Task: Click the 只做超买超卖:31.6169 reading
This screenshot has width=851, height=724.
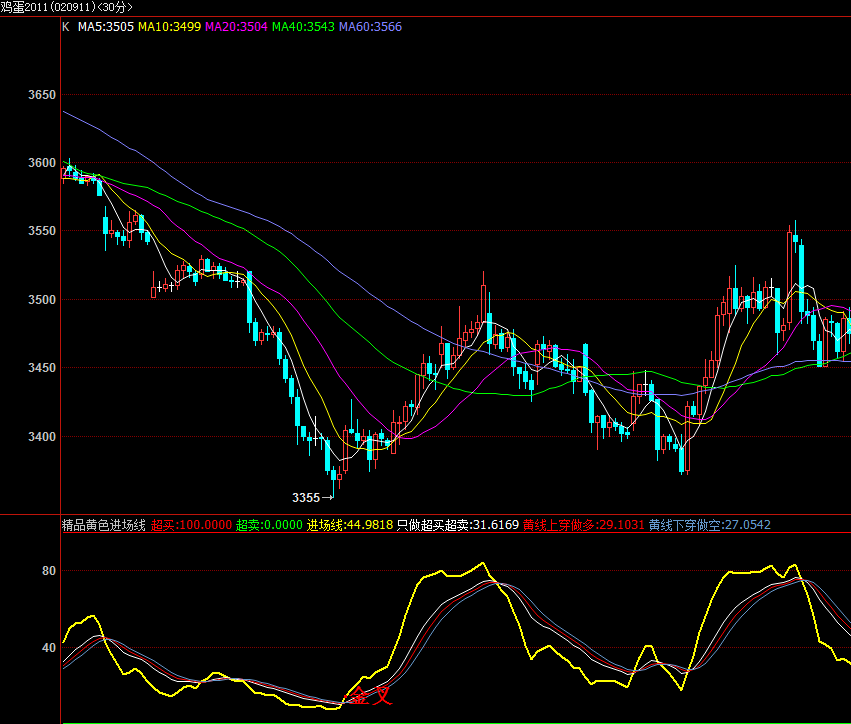Action: pos(458,525)
